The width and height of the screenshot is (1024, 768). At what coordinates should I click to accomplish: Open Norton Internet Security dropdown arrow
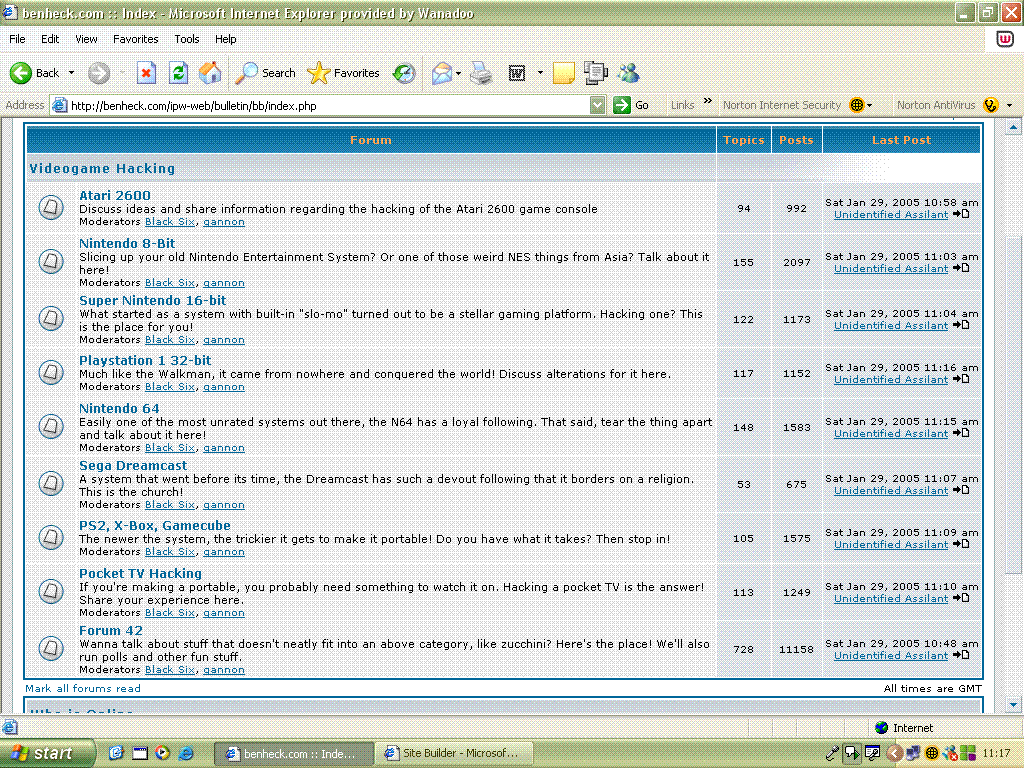click(x=870, y=105)
